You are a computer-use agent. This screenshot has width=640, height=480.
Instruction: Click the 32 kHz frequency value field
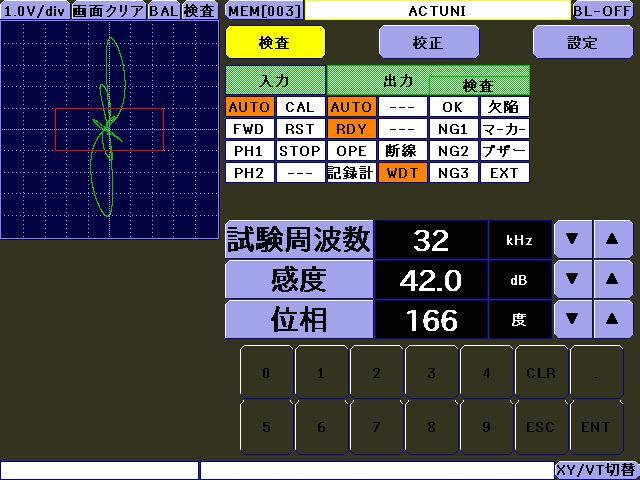(431, 240)
